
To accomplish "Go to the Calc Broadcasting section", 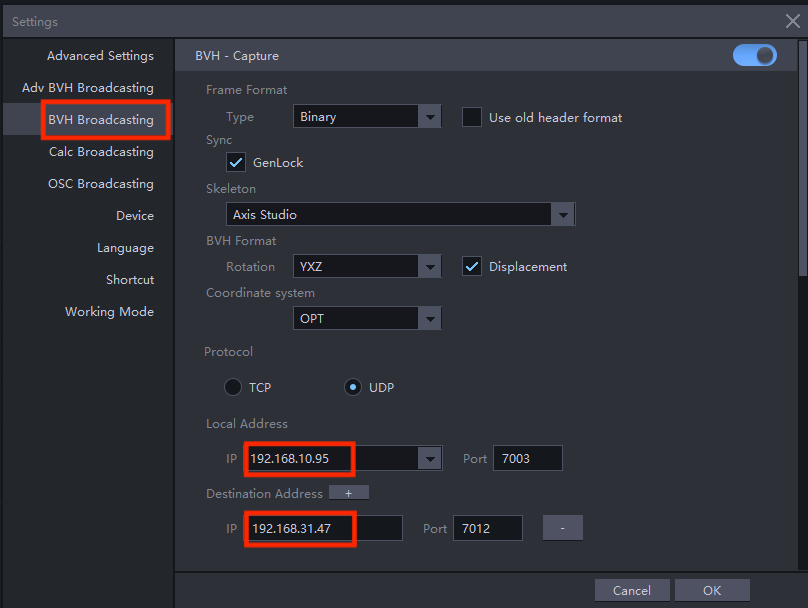I will [101, 152].
